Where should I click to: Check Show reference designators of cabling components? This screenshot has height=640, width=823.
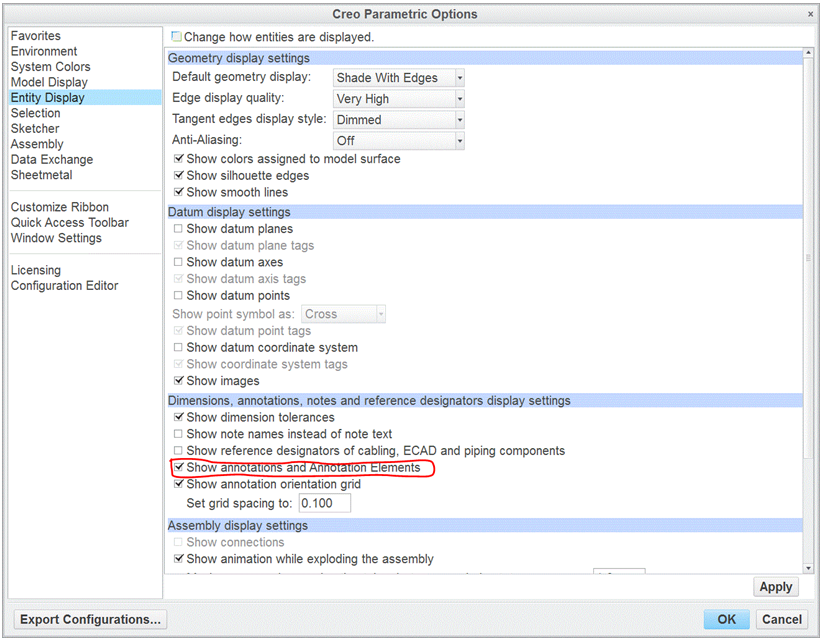pyautogui.click(x=178, y=450)
